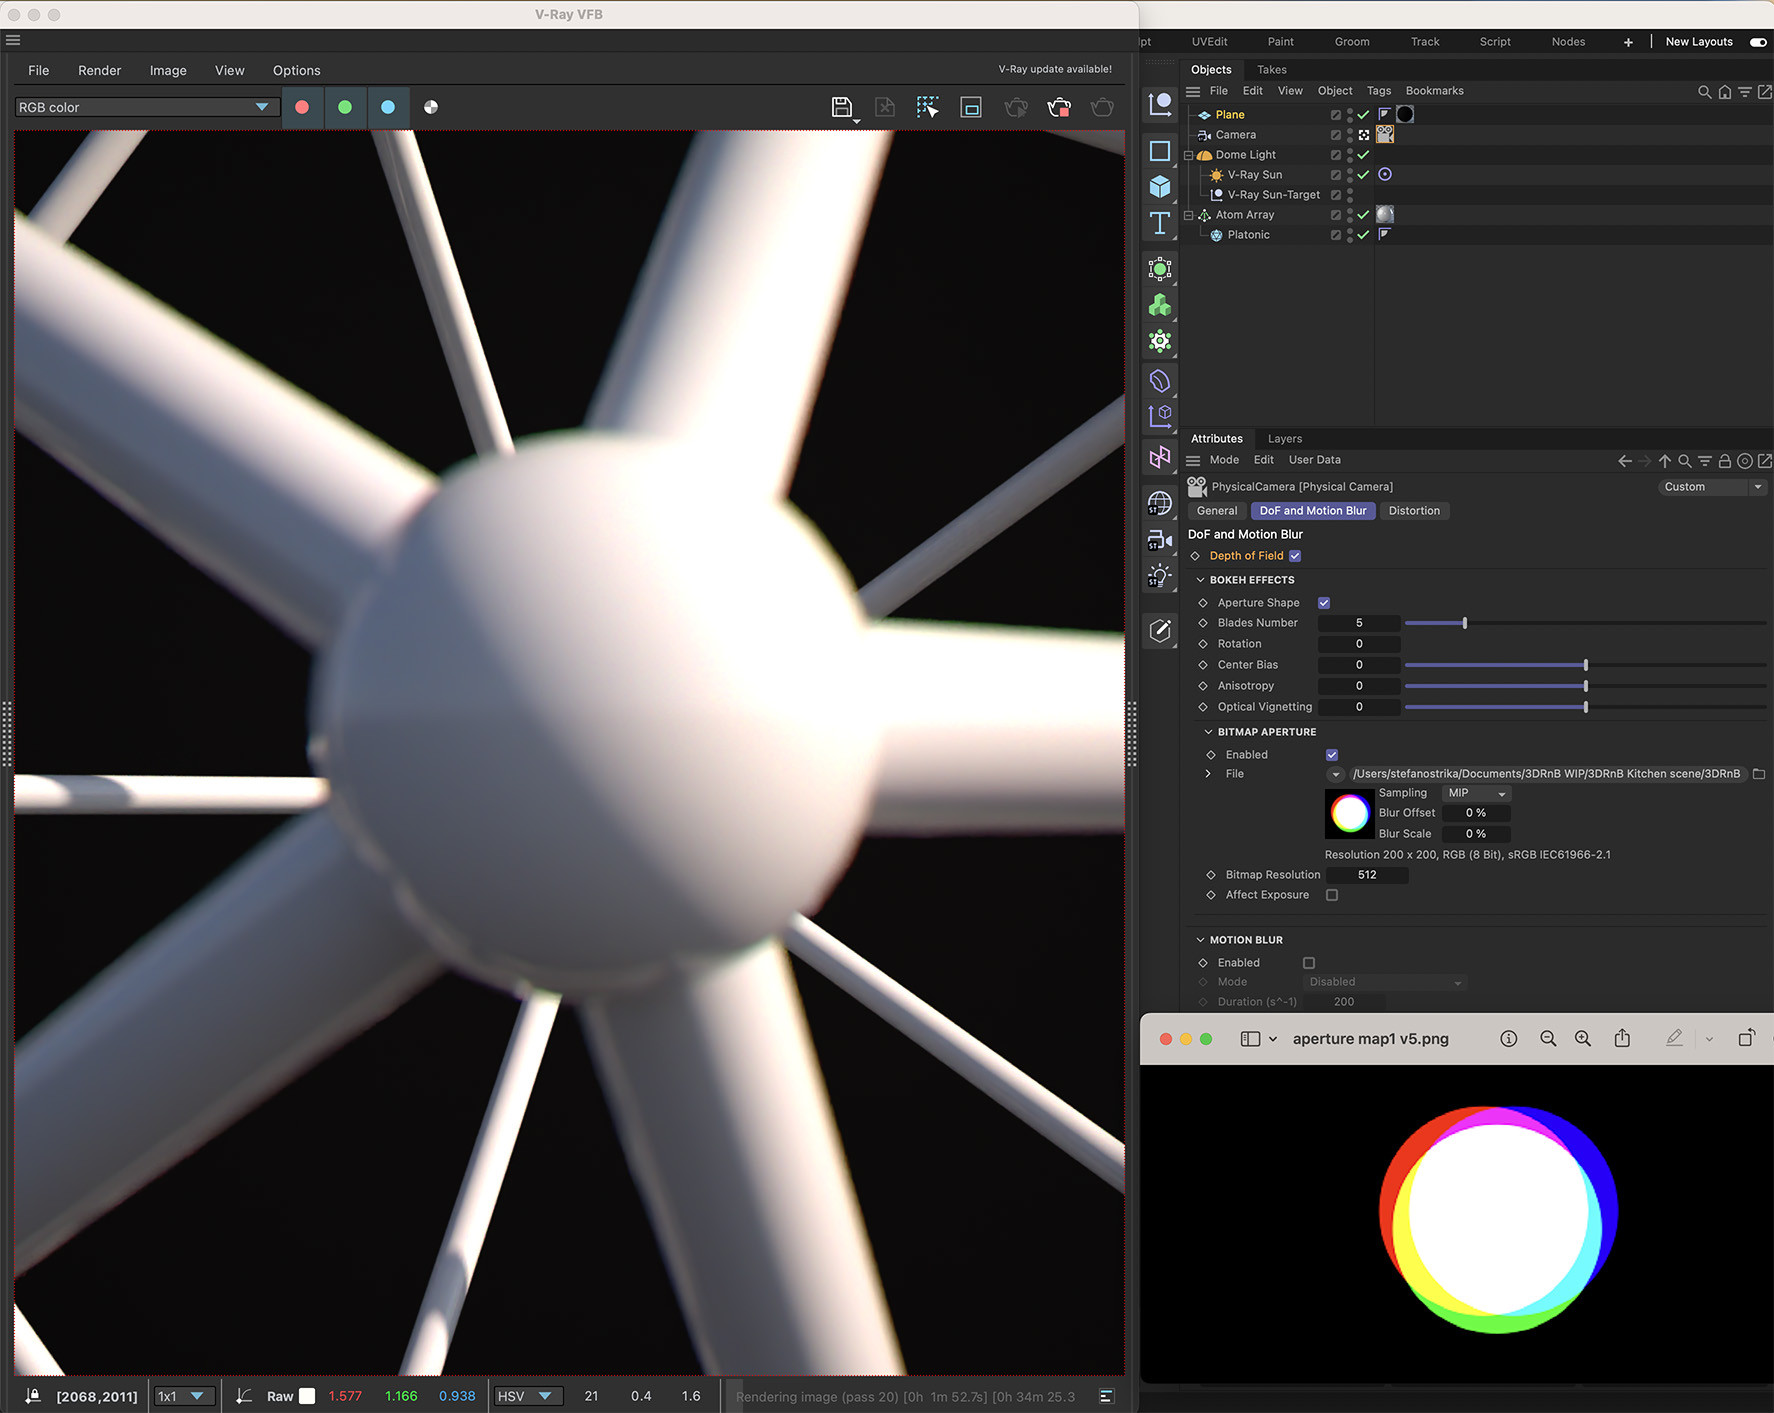Open Bookmarks menu in Objects manager
Viewport: 1774px width, 1413px height.
click(x=1434, y=91)
